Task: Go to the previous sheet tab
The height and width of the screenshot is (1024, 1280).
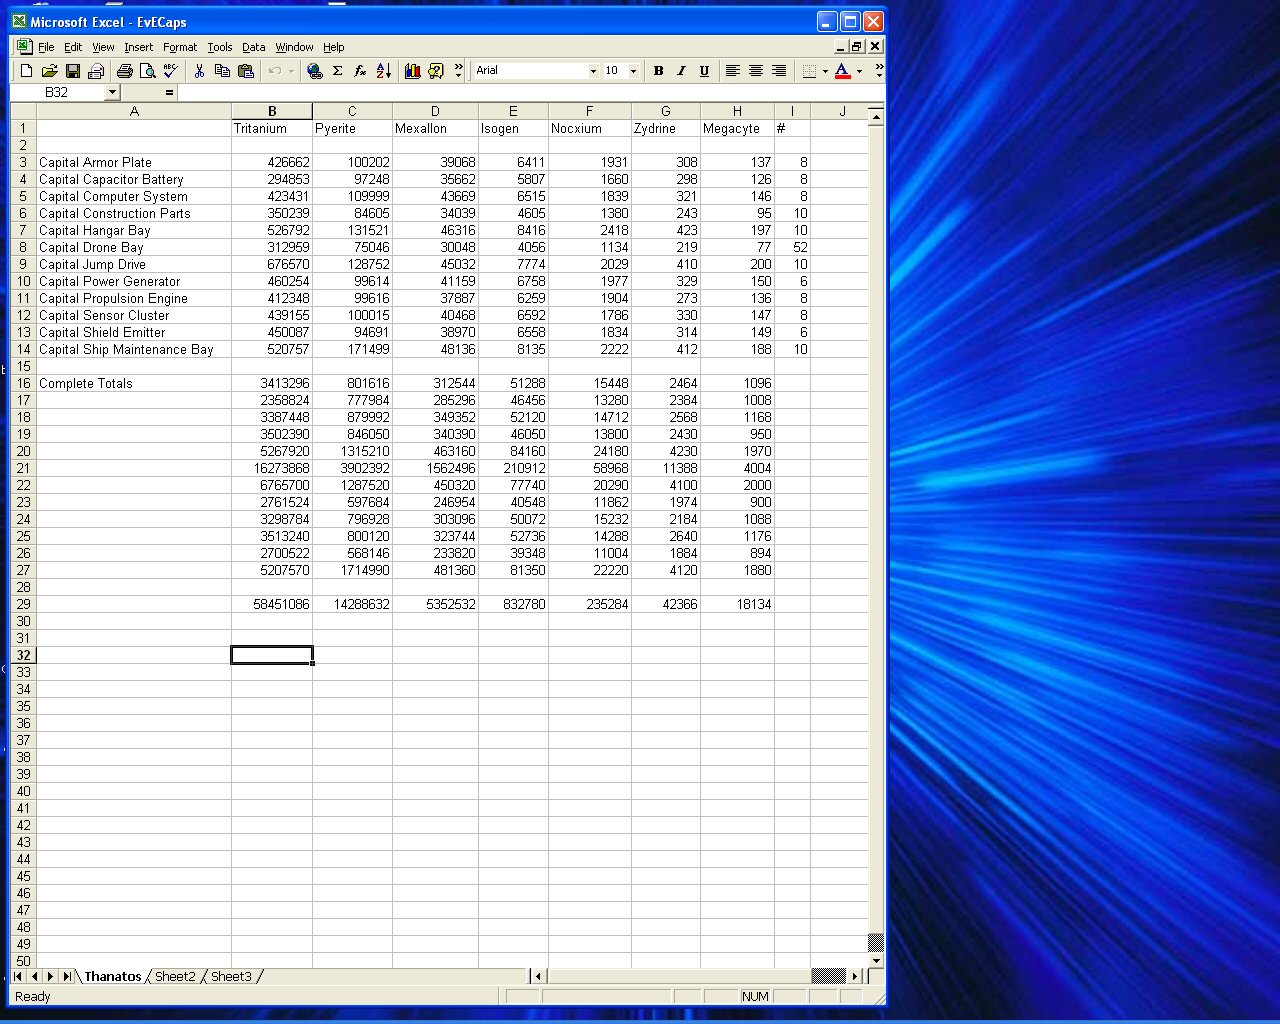Action: coord(35,977)
